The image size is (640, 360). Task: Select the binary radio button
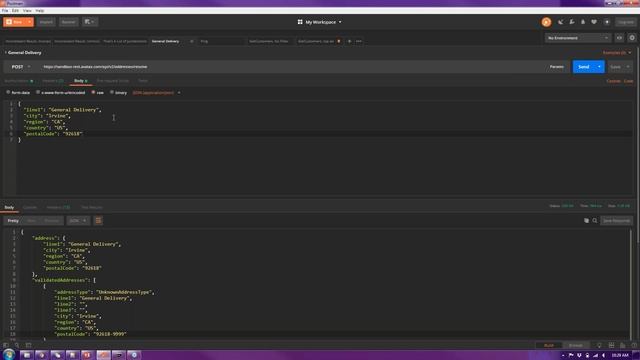coord(112,93)
